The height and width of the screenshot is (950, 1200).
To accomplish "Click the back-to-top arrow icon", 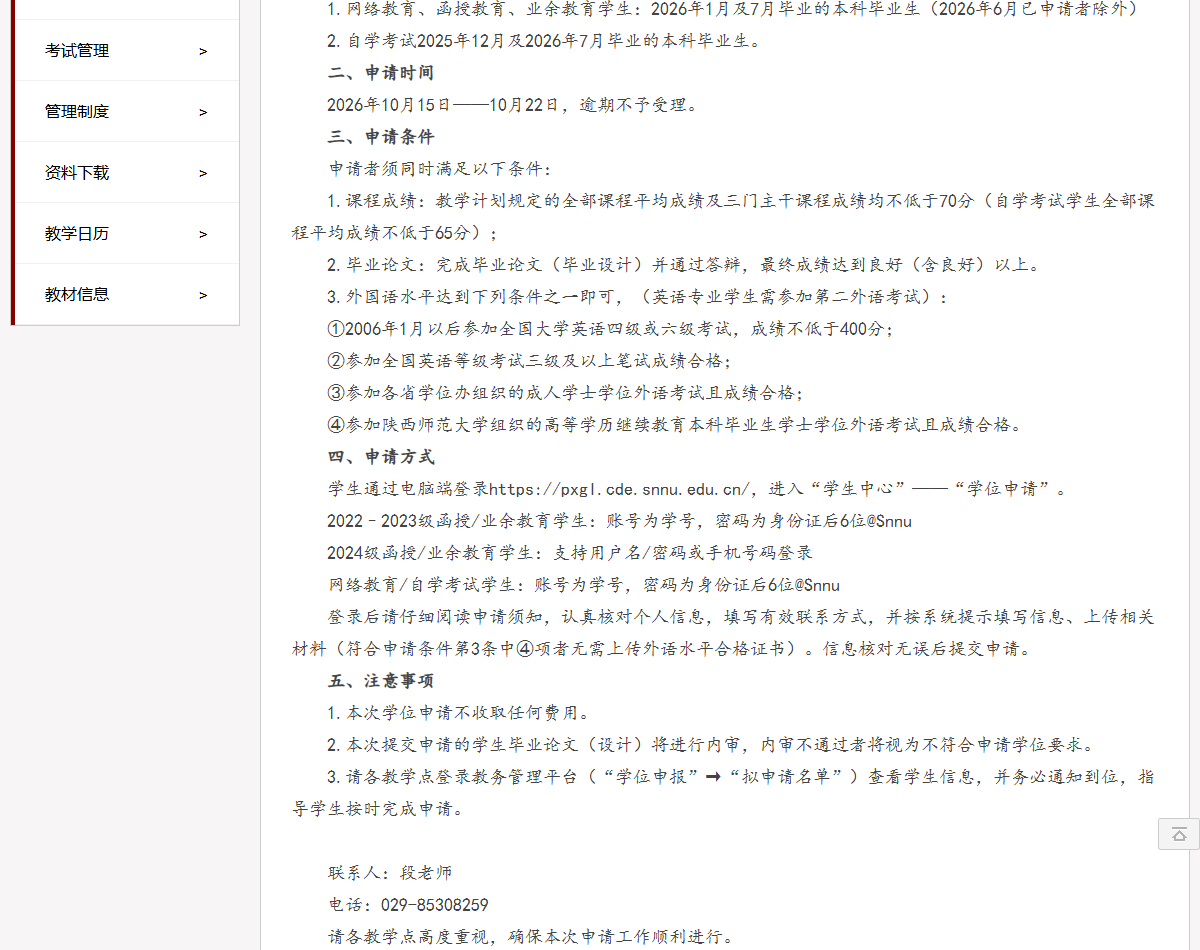I will [x=1179, y=834].
